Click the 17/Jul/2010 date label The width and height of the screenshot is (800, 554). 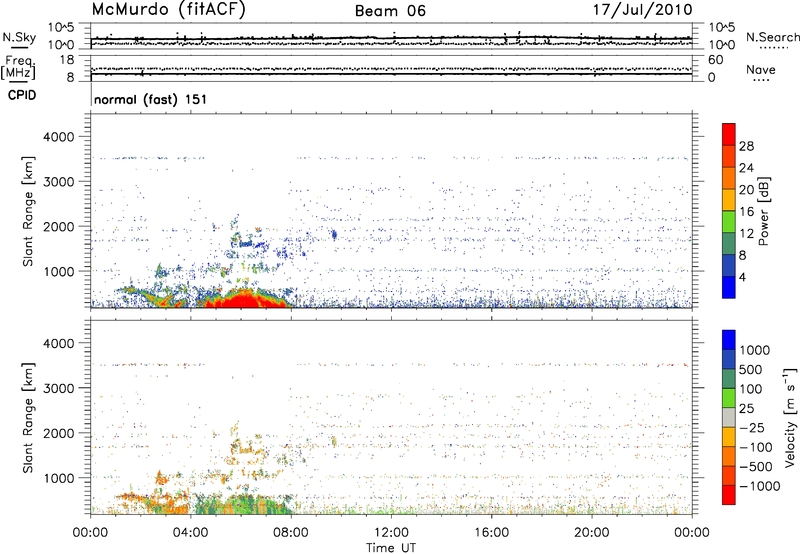coord(642,10)
